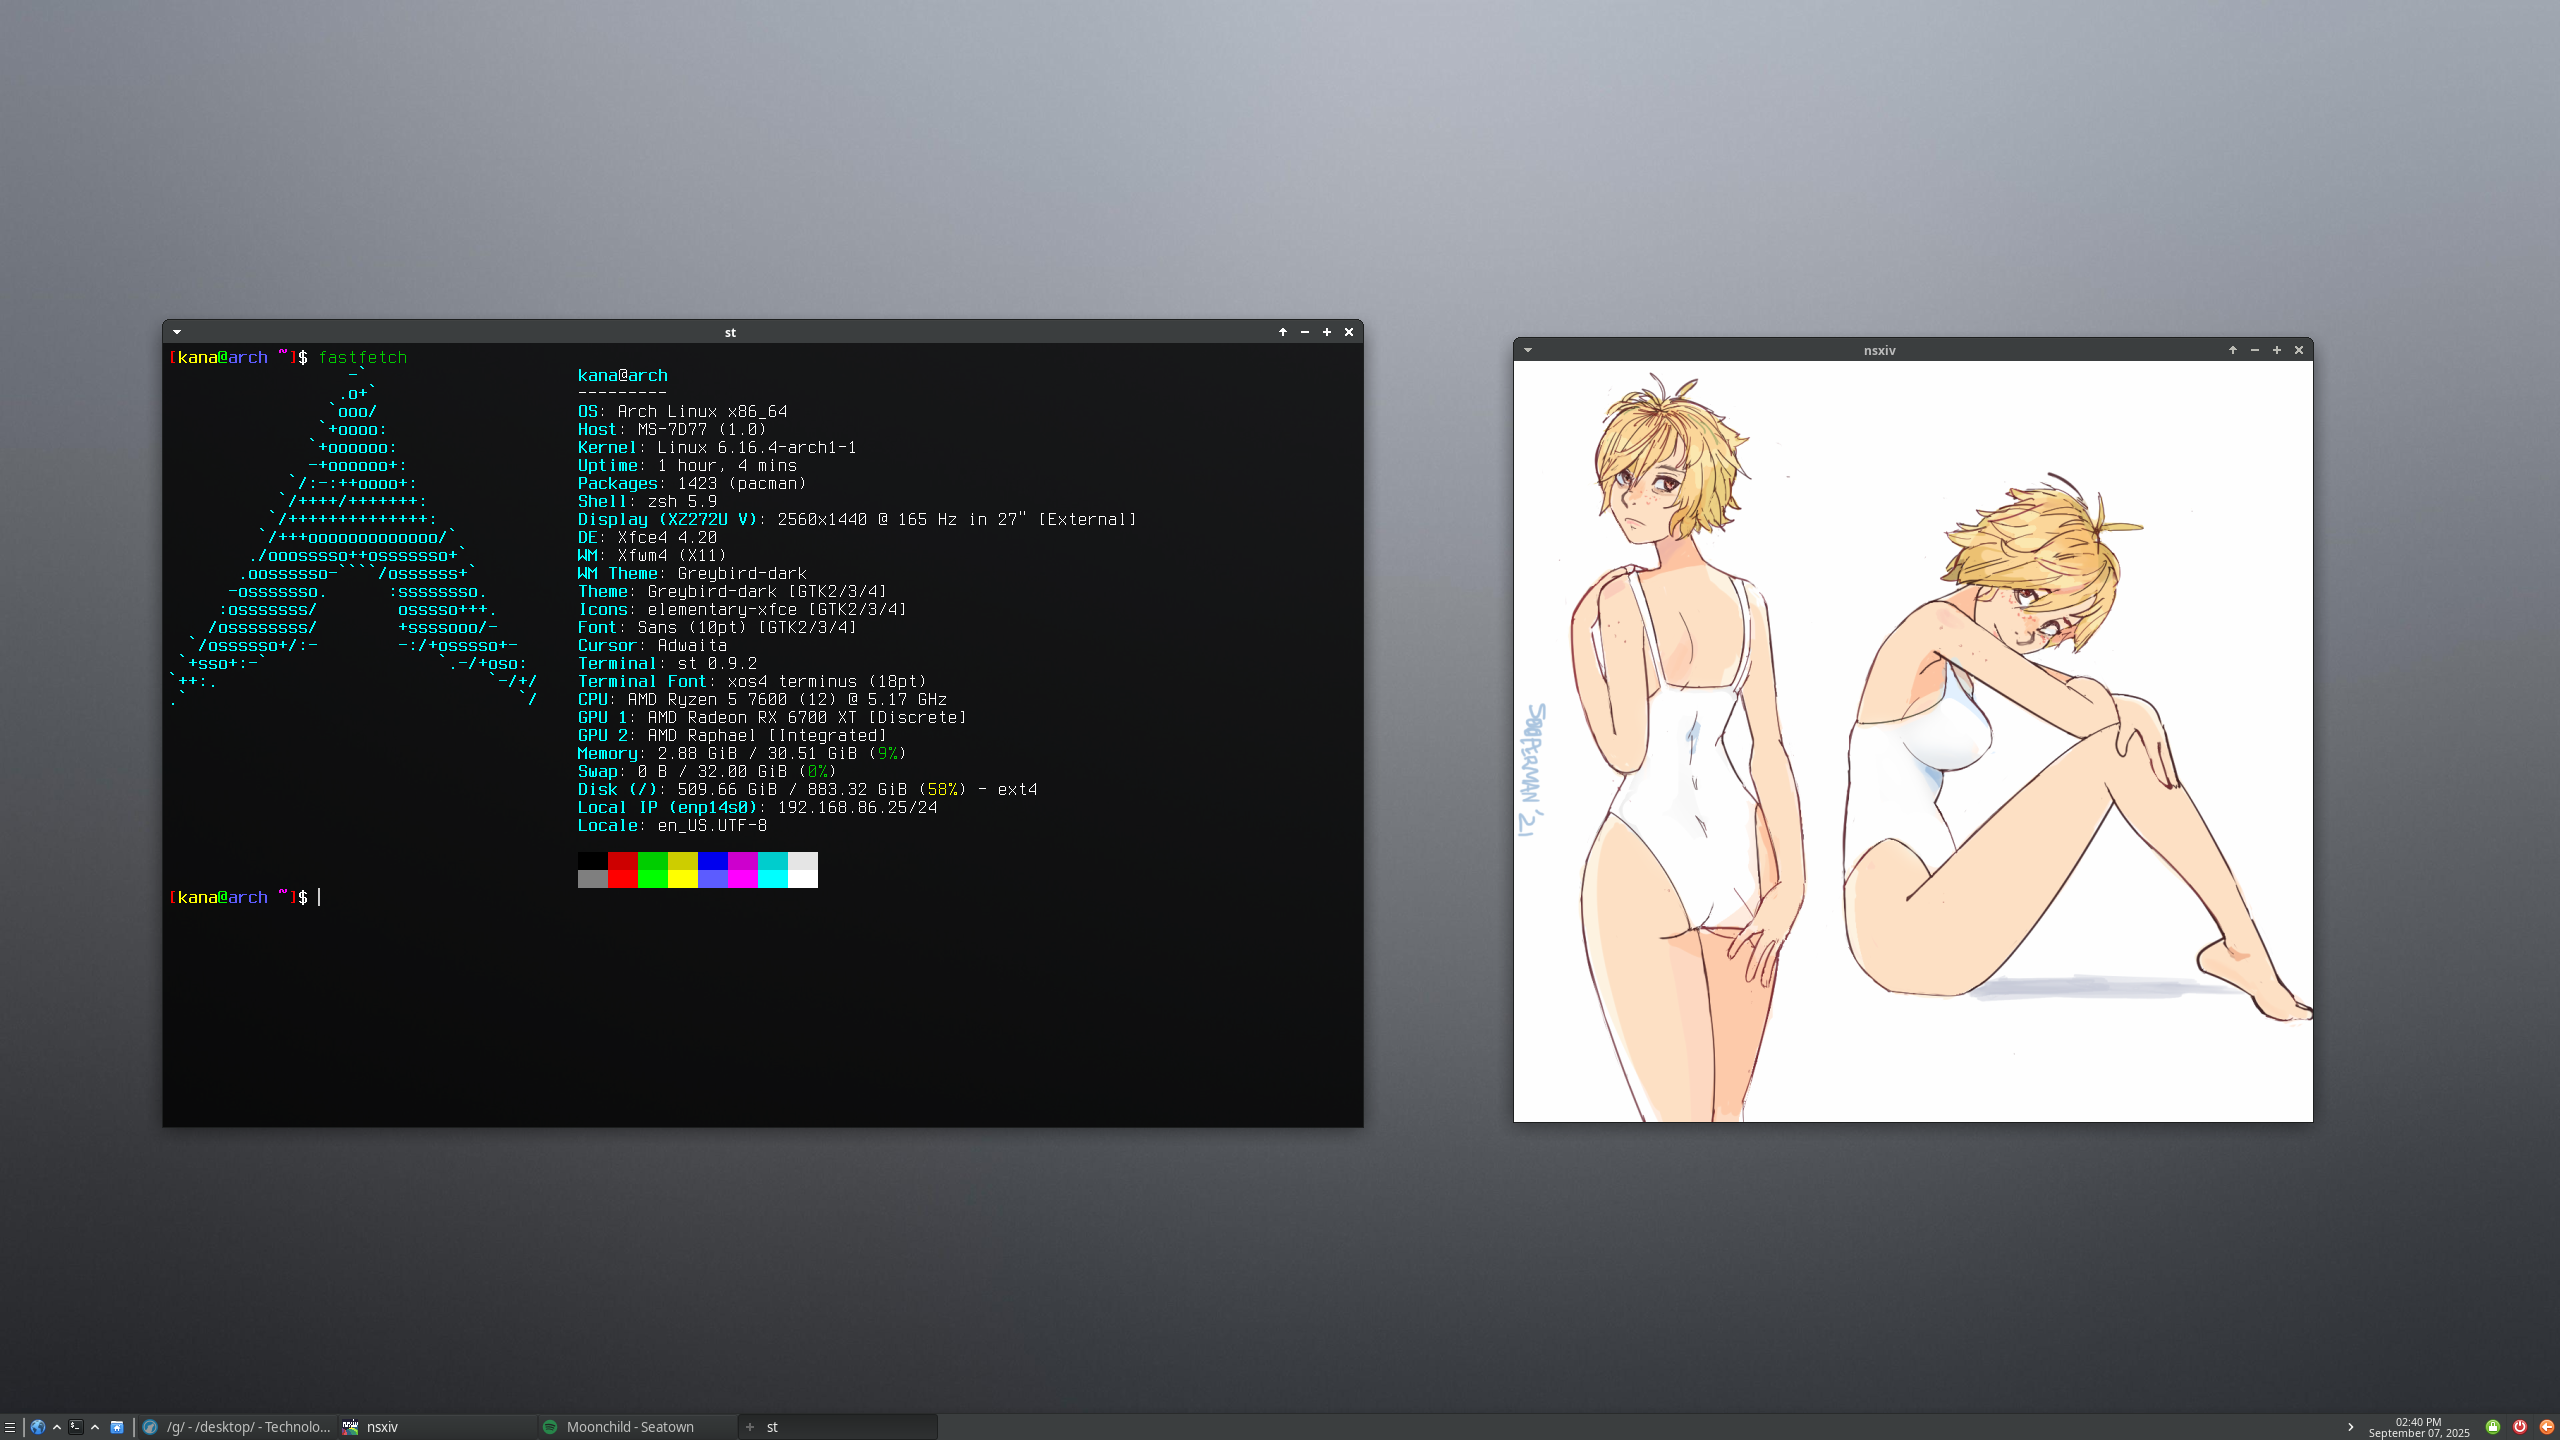Open the clock showing 02:40 PM
The height and width of the screenshot is (1440, 2560).
click(x=2418, y=1428)
